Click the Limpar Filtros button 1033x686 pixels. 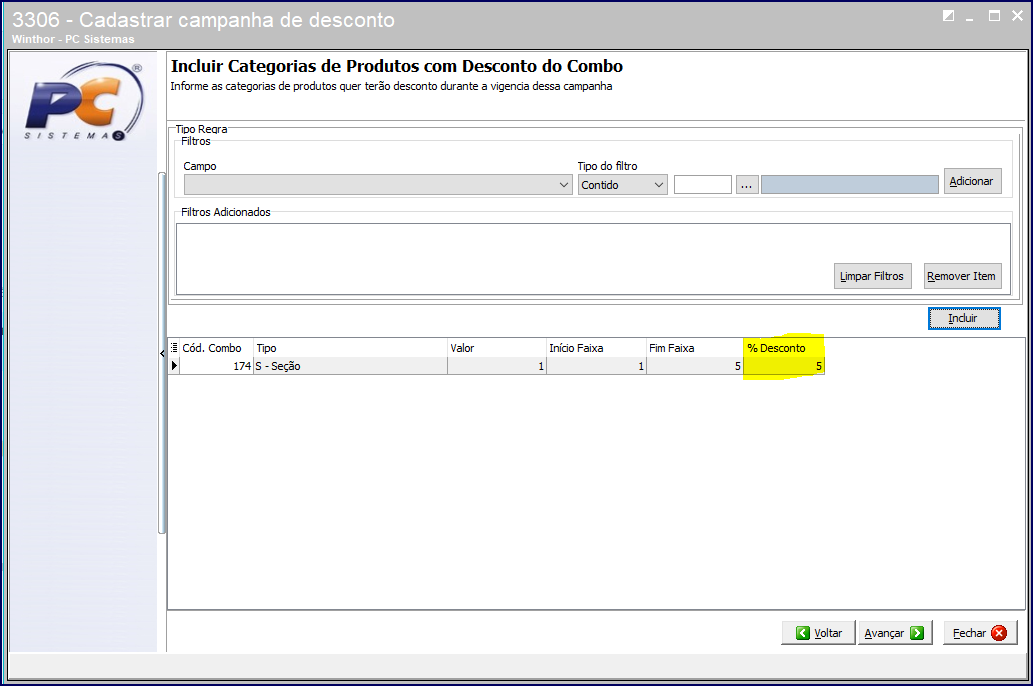[872, 276]
